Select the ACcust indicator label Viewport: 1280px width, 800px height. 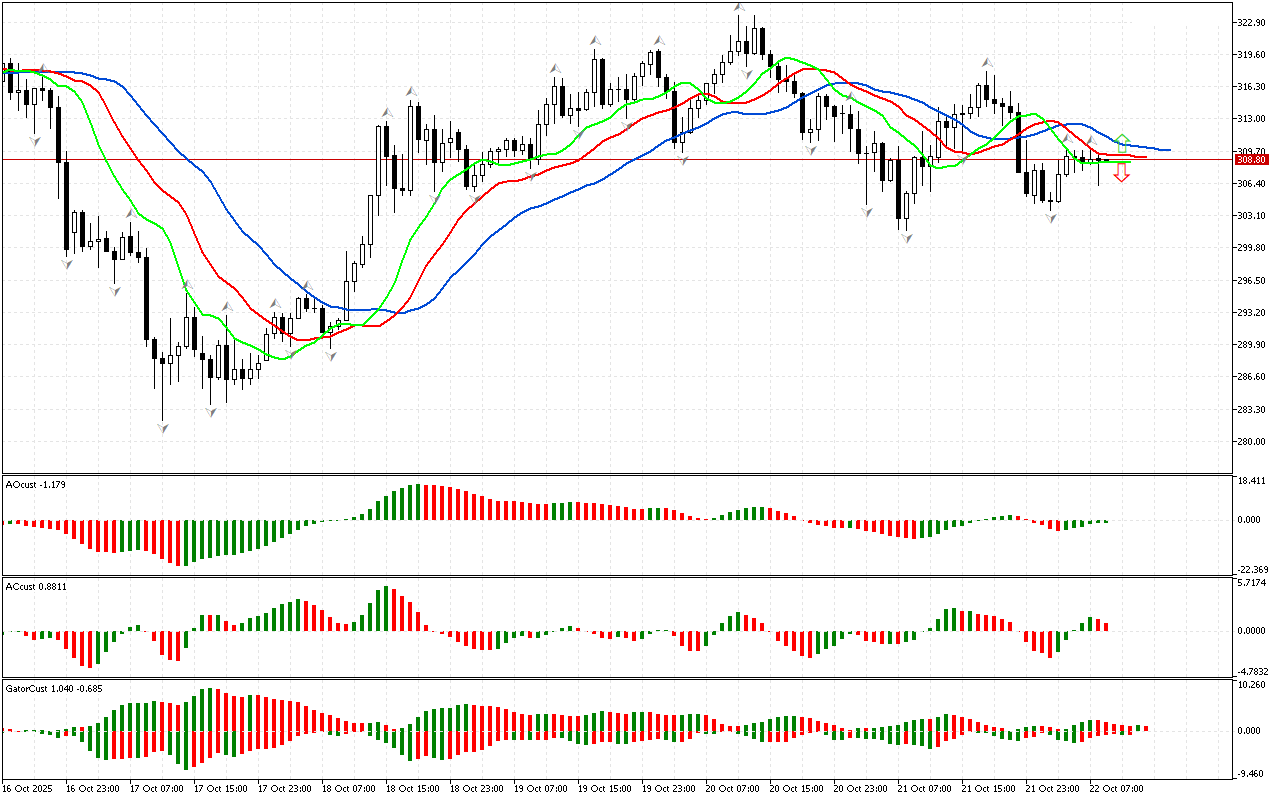[36, 585]
